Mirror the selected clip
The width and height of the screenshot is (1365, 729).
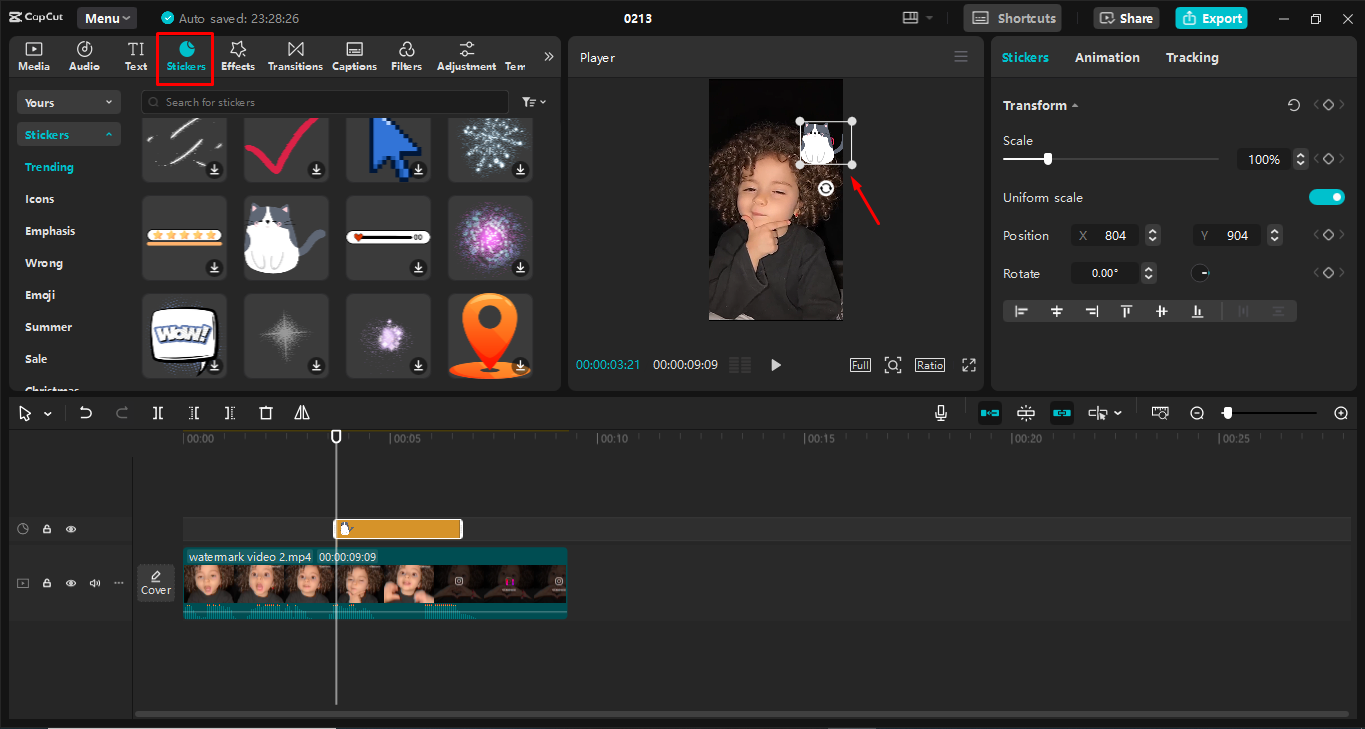coord(301,412)
